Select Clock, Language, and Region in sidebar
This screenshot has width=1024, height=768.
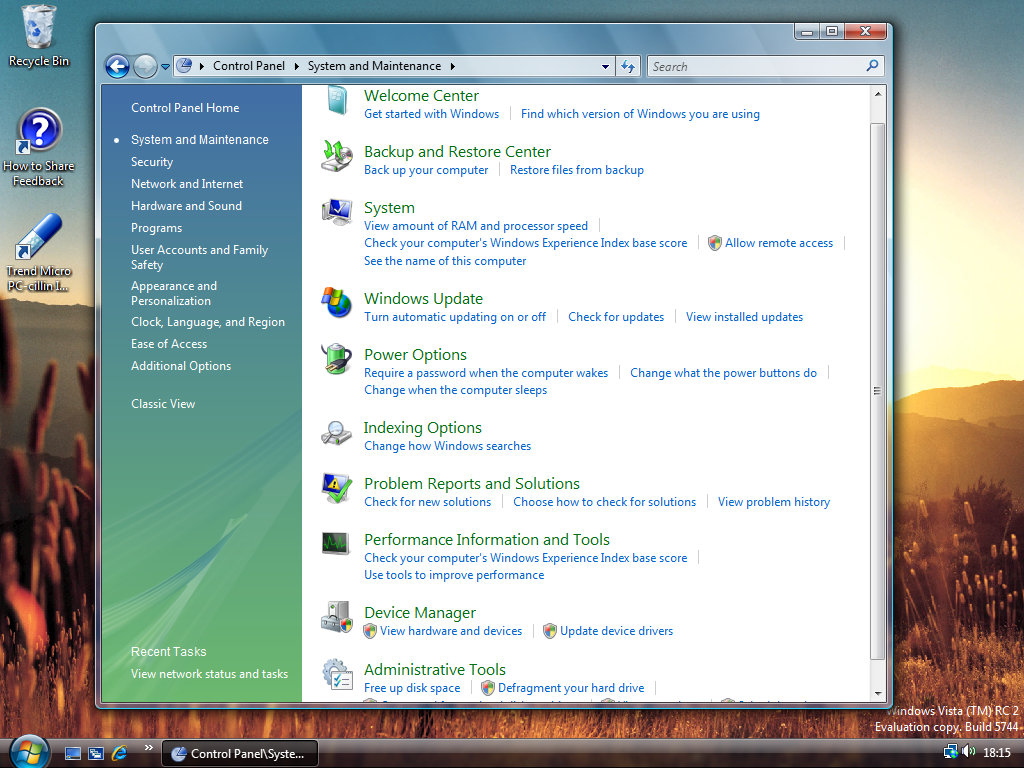point(208,322)
